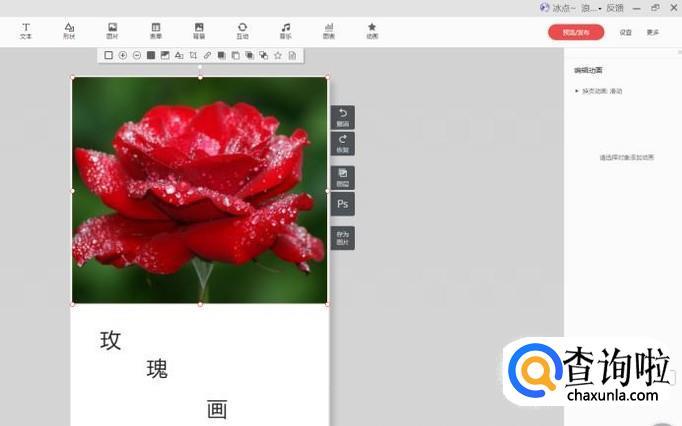
Task: Select the 编辑动画 panel heading
Action: coord(588,70)
